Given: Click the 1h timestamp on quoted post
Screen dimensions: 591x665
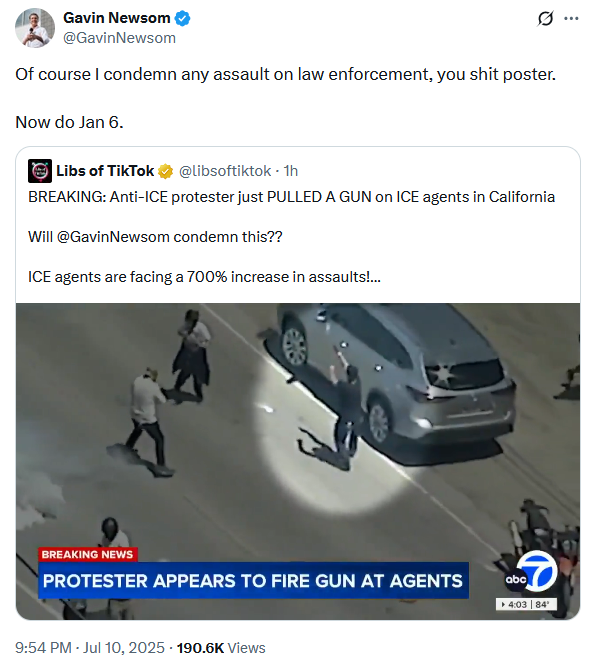Looking at the screenshot, I should [290, 171].
